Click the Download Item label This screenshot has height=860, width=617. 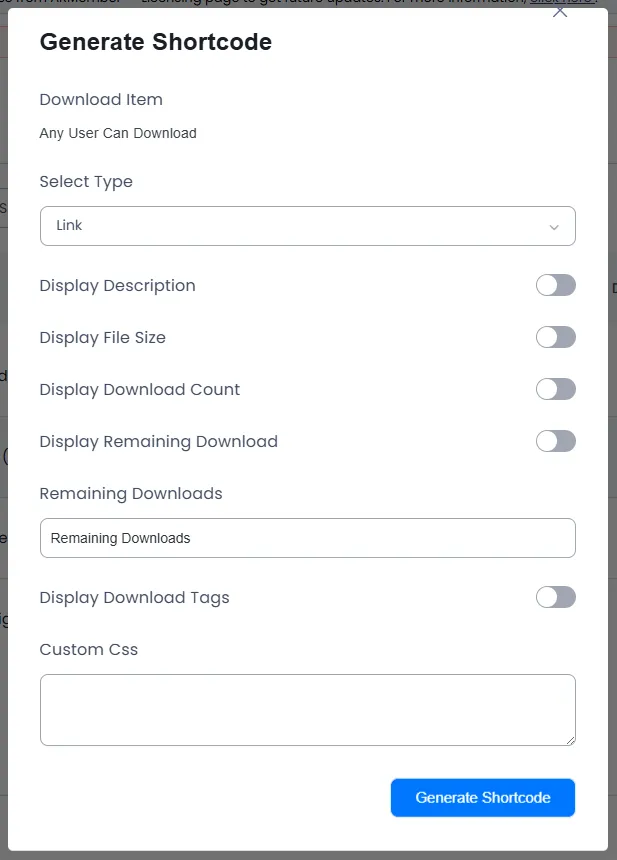pyautogui.click(x=101, y=100)
